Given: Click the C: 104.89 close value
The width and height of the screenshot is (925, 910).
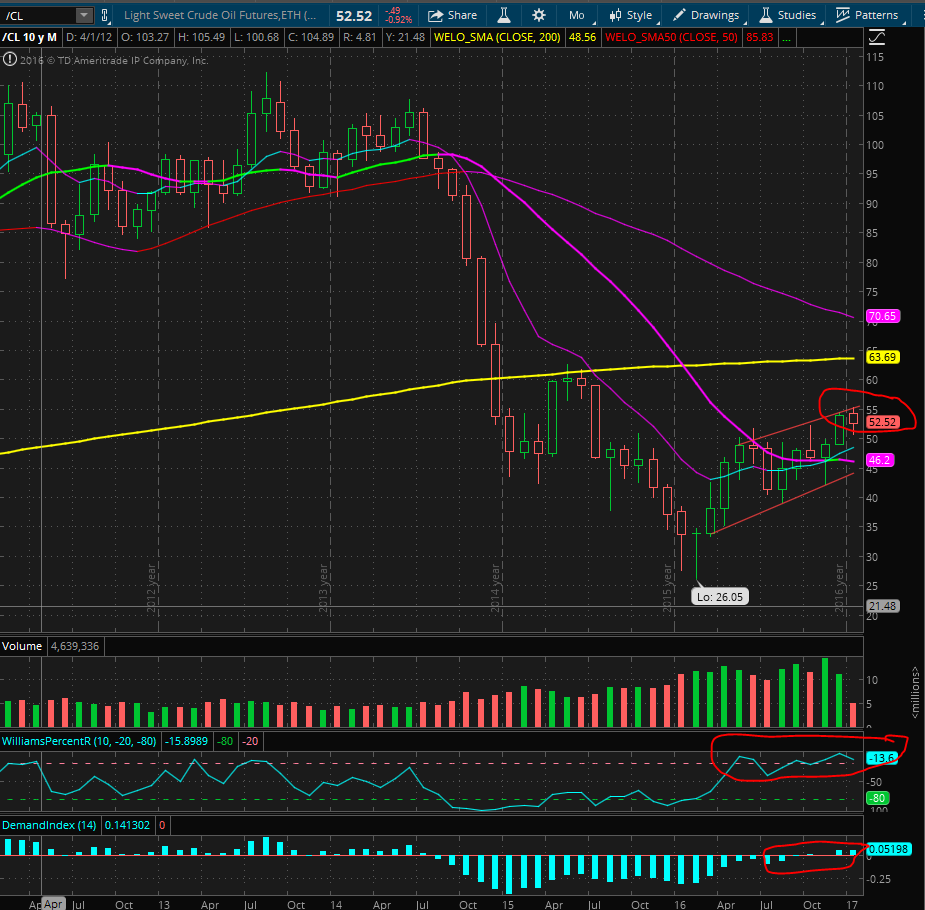Looking at the screenshot, I should click(311, 37).
